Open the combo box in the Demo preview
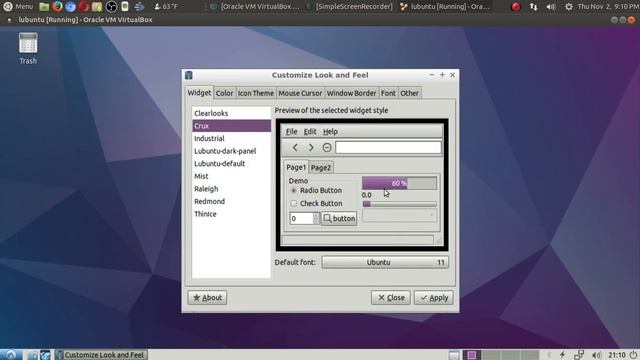The height and width of the screenshot is (360, 640). pyautogui.click(x=399, y=216)
